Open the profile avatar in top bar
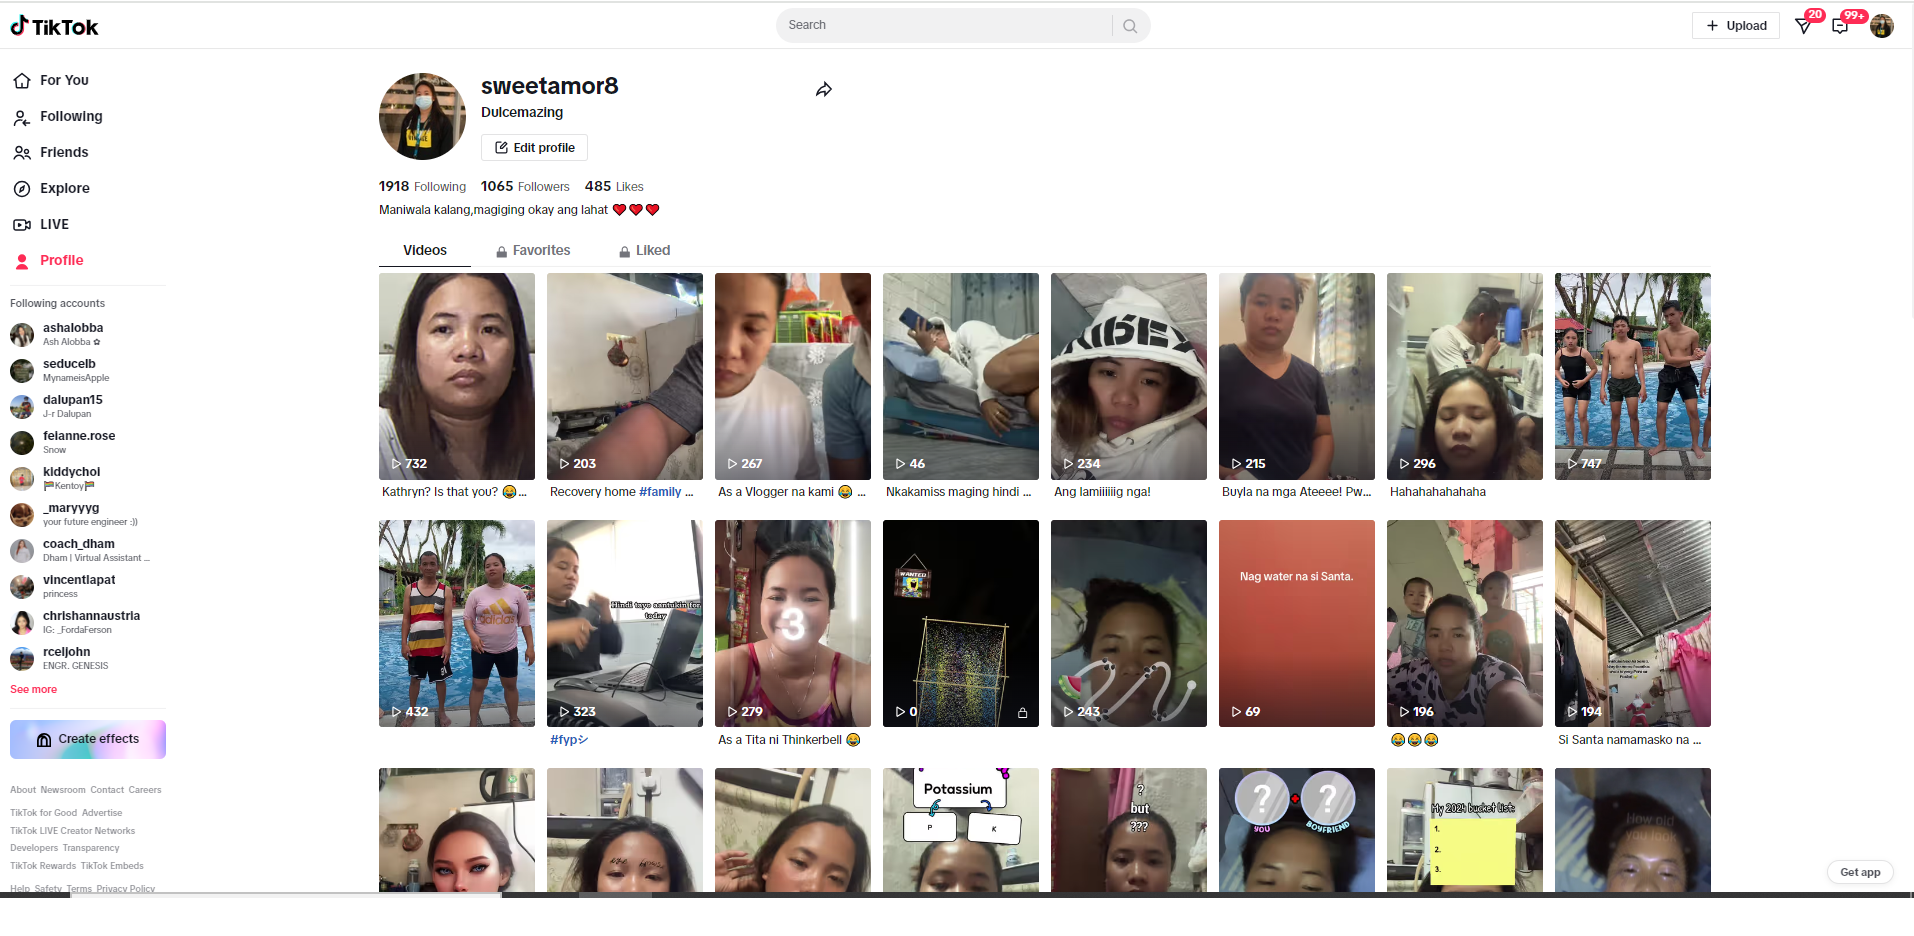This screenshot has height=936, width=1914. [1882, 26]
